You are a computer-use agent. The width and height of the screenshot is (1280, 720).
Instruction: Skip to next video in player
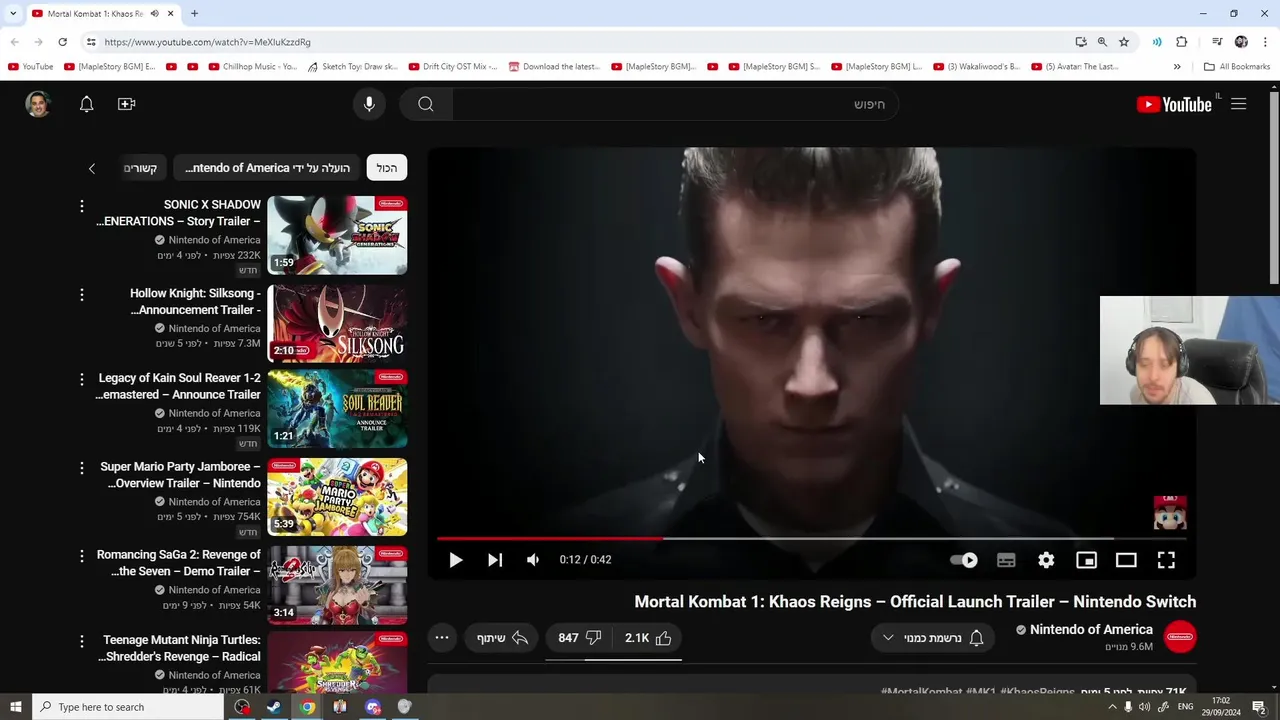click(495, 560)
